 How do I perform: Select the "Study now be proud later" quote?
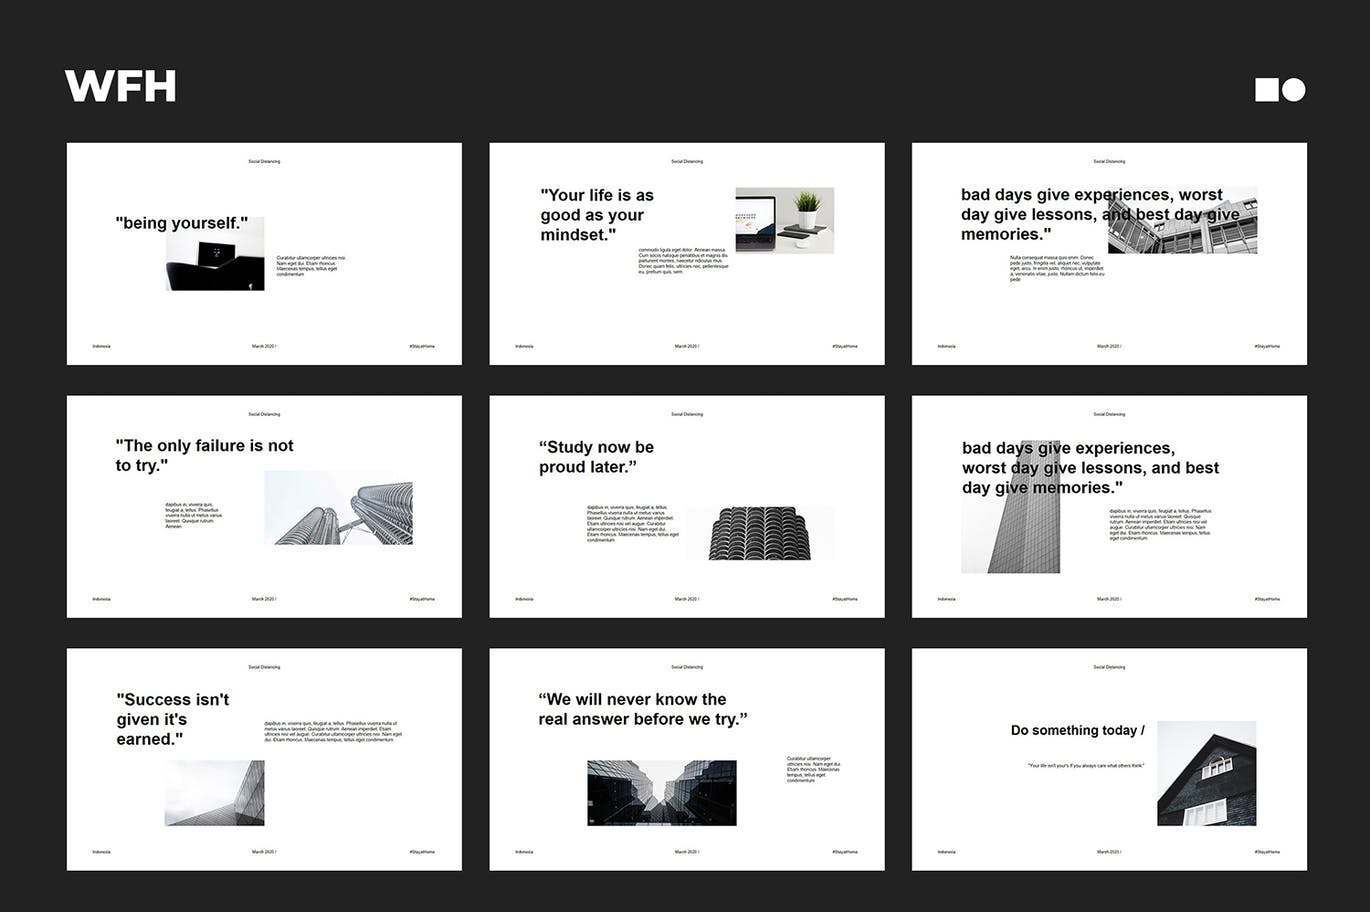[x=596, y=457]
